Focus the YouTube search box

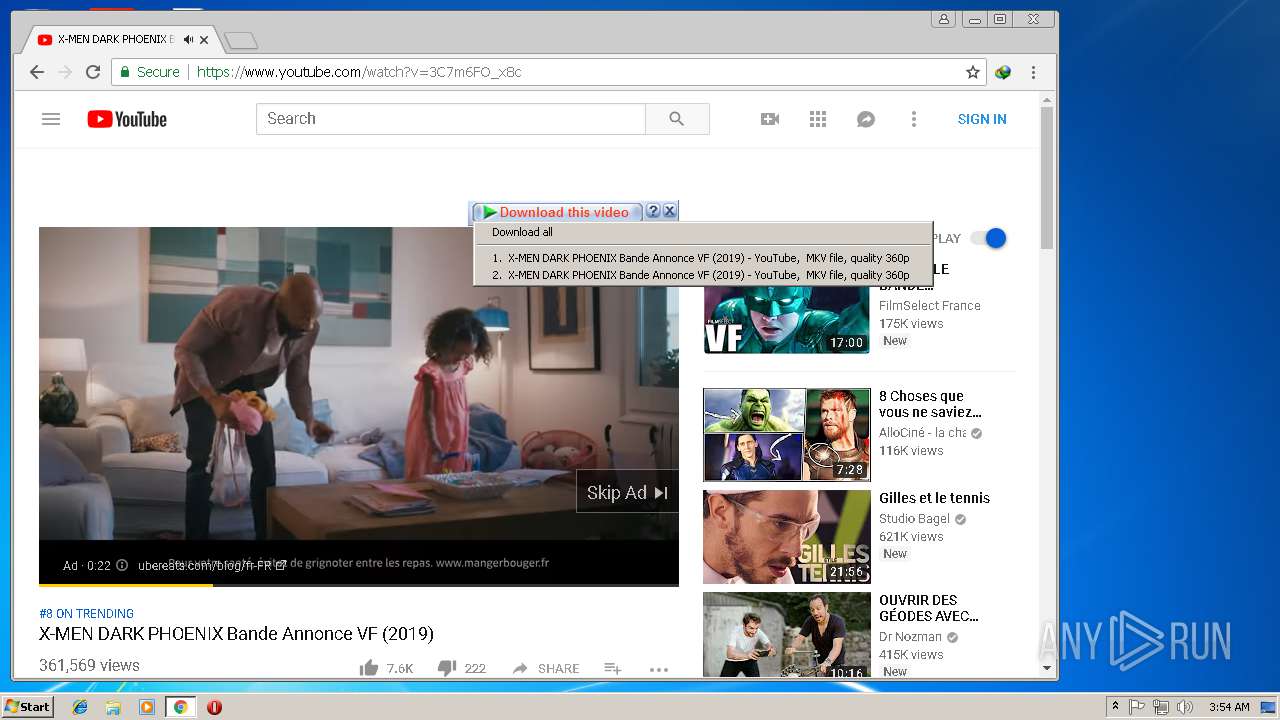[451, 119]
